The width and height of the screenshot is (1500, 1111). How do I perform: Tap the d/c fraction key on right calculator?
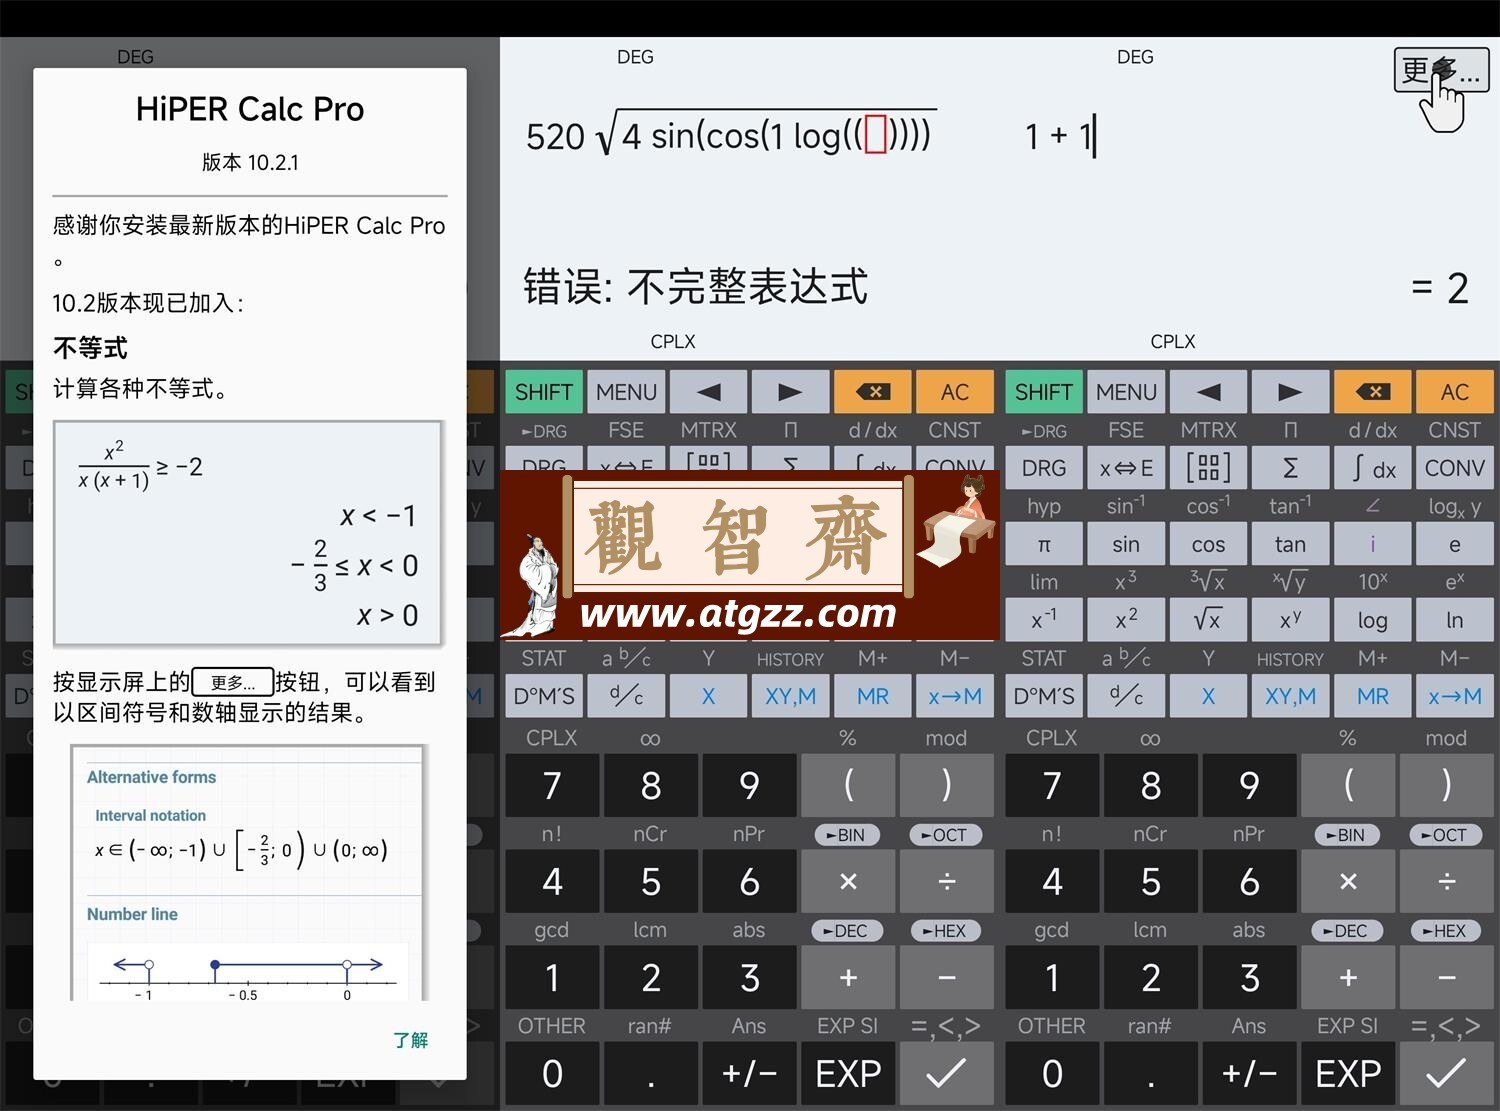coord(1126,696)
